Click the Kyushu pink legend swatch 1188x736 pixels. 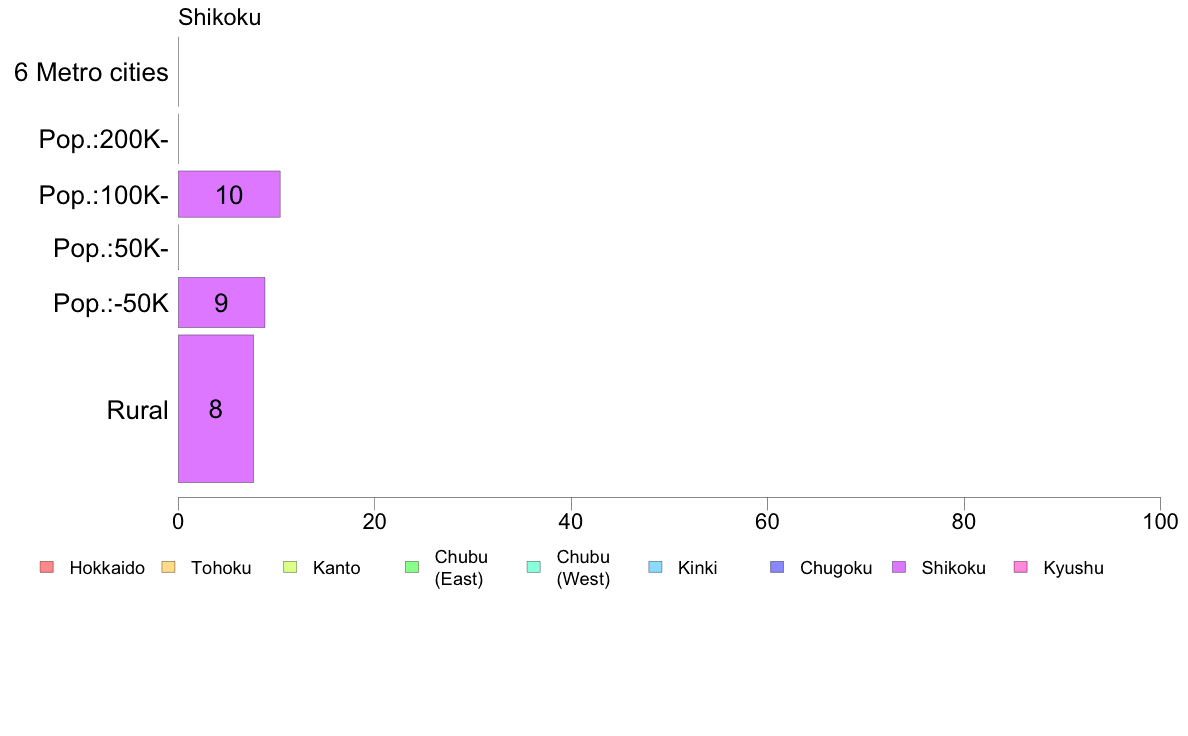pos(1021,567)
